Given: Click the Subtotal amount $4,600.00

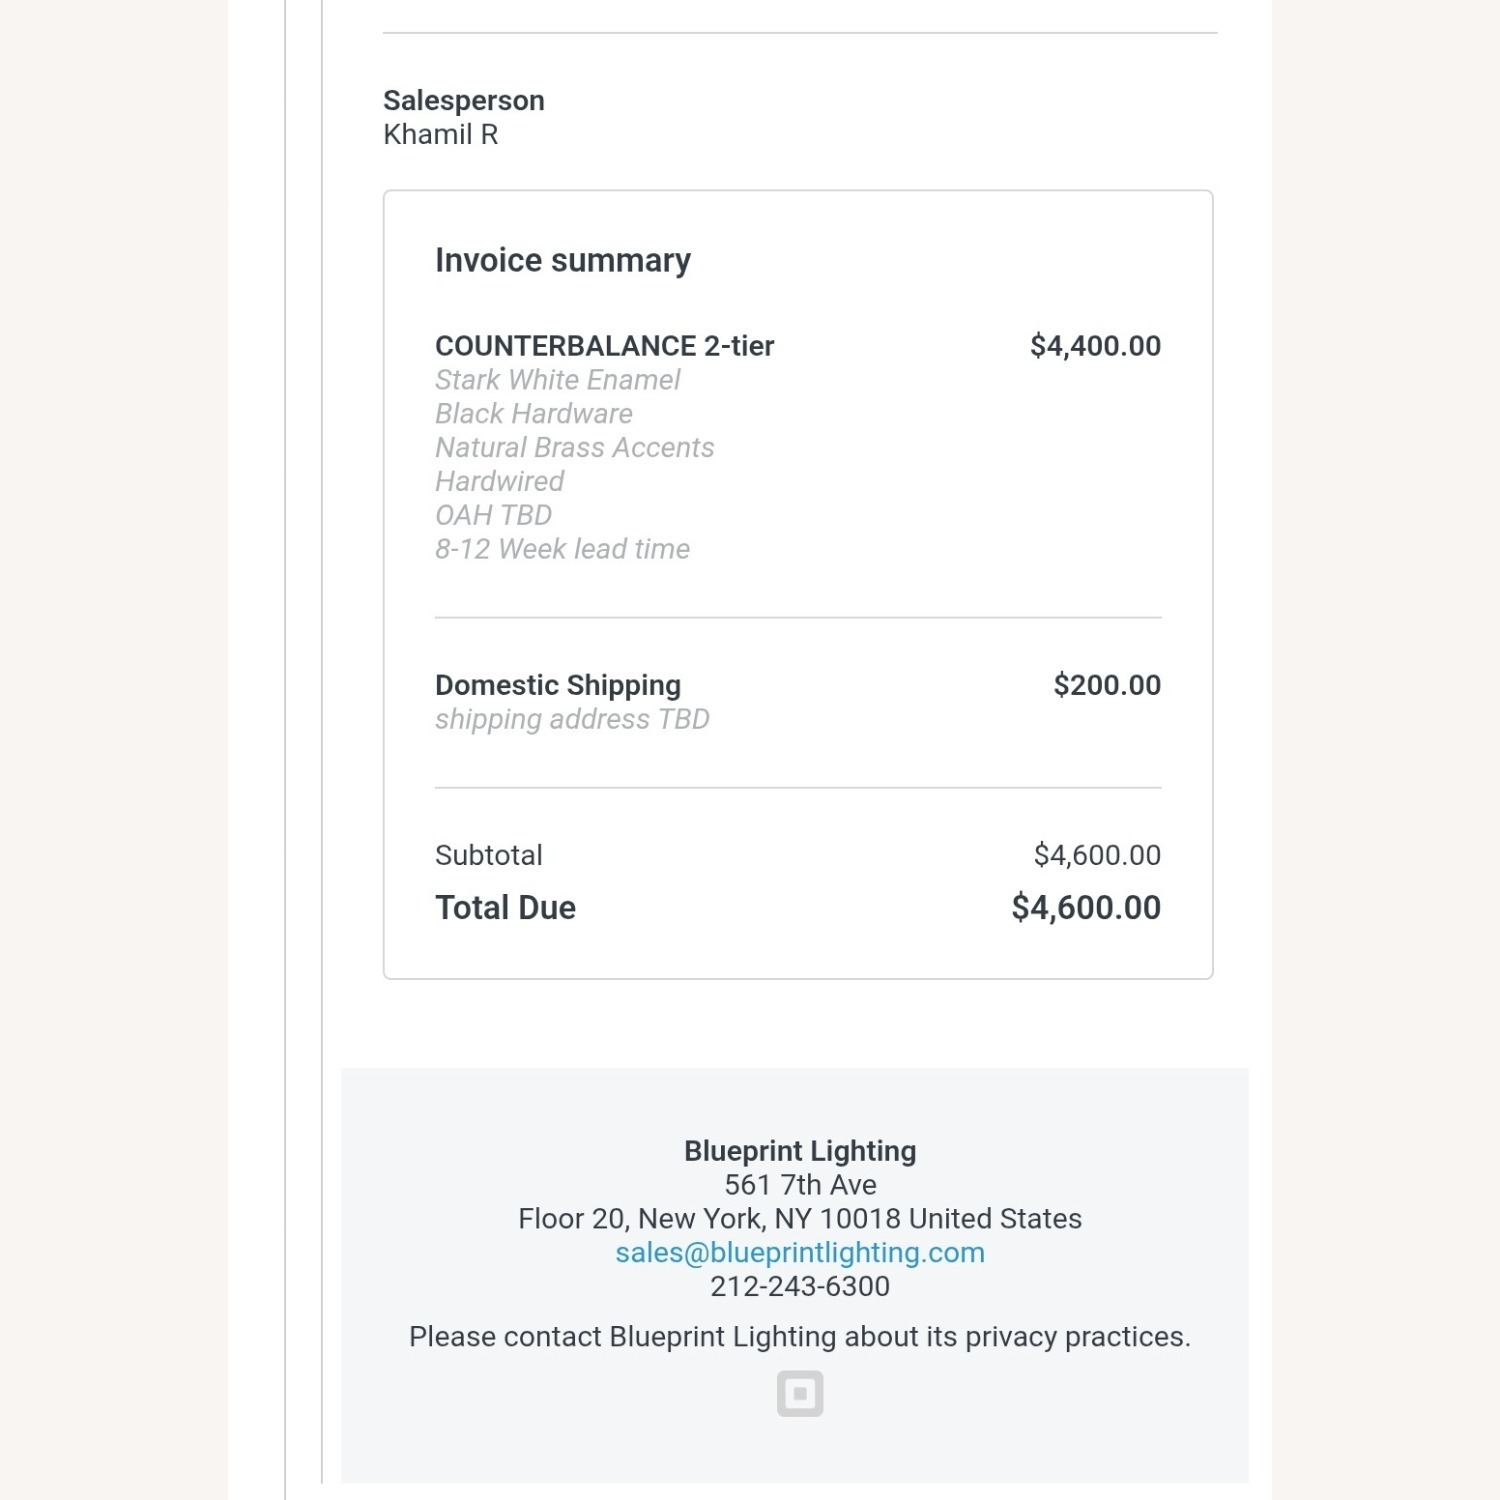Looking at the screenshot, I should point(1097,855).
